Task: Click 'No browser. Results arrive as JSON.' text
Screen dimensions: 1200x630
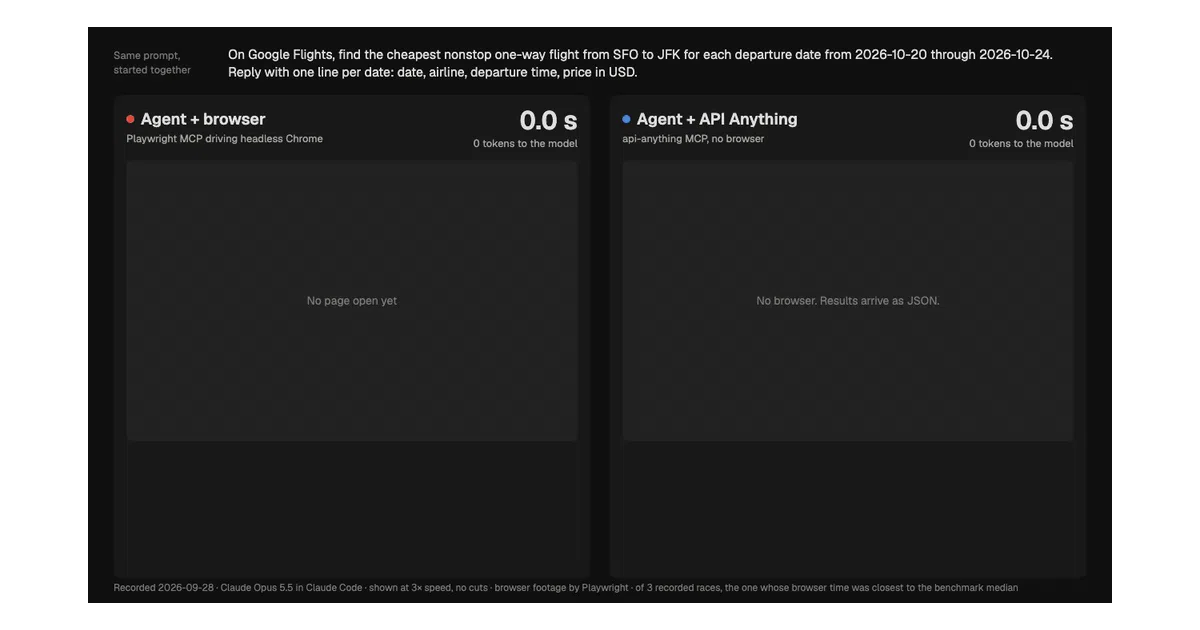Action: 848,301
